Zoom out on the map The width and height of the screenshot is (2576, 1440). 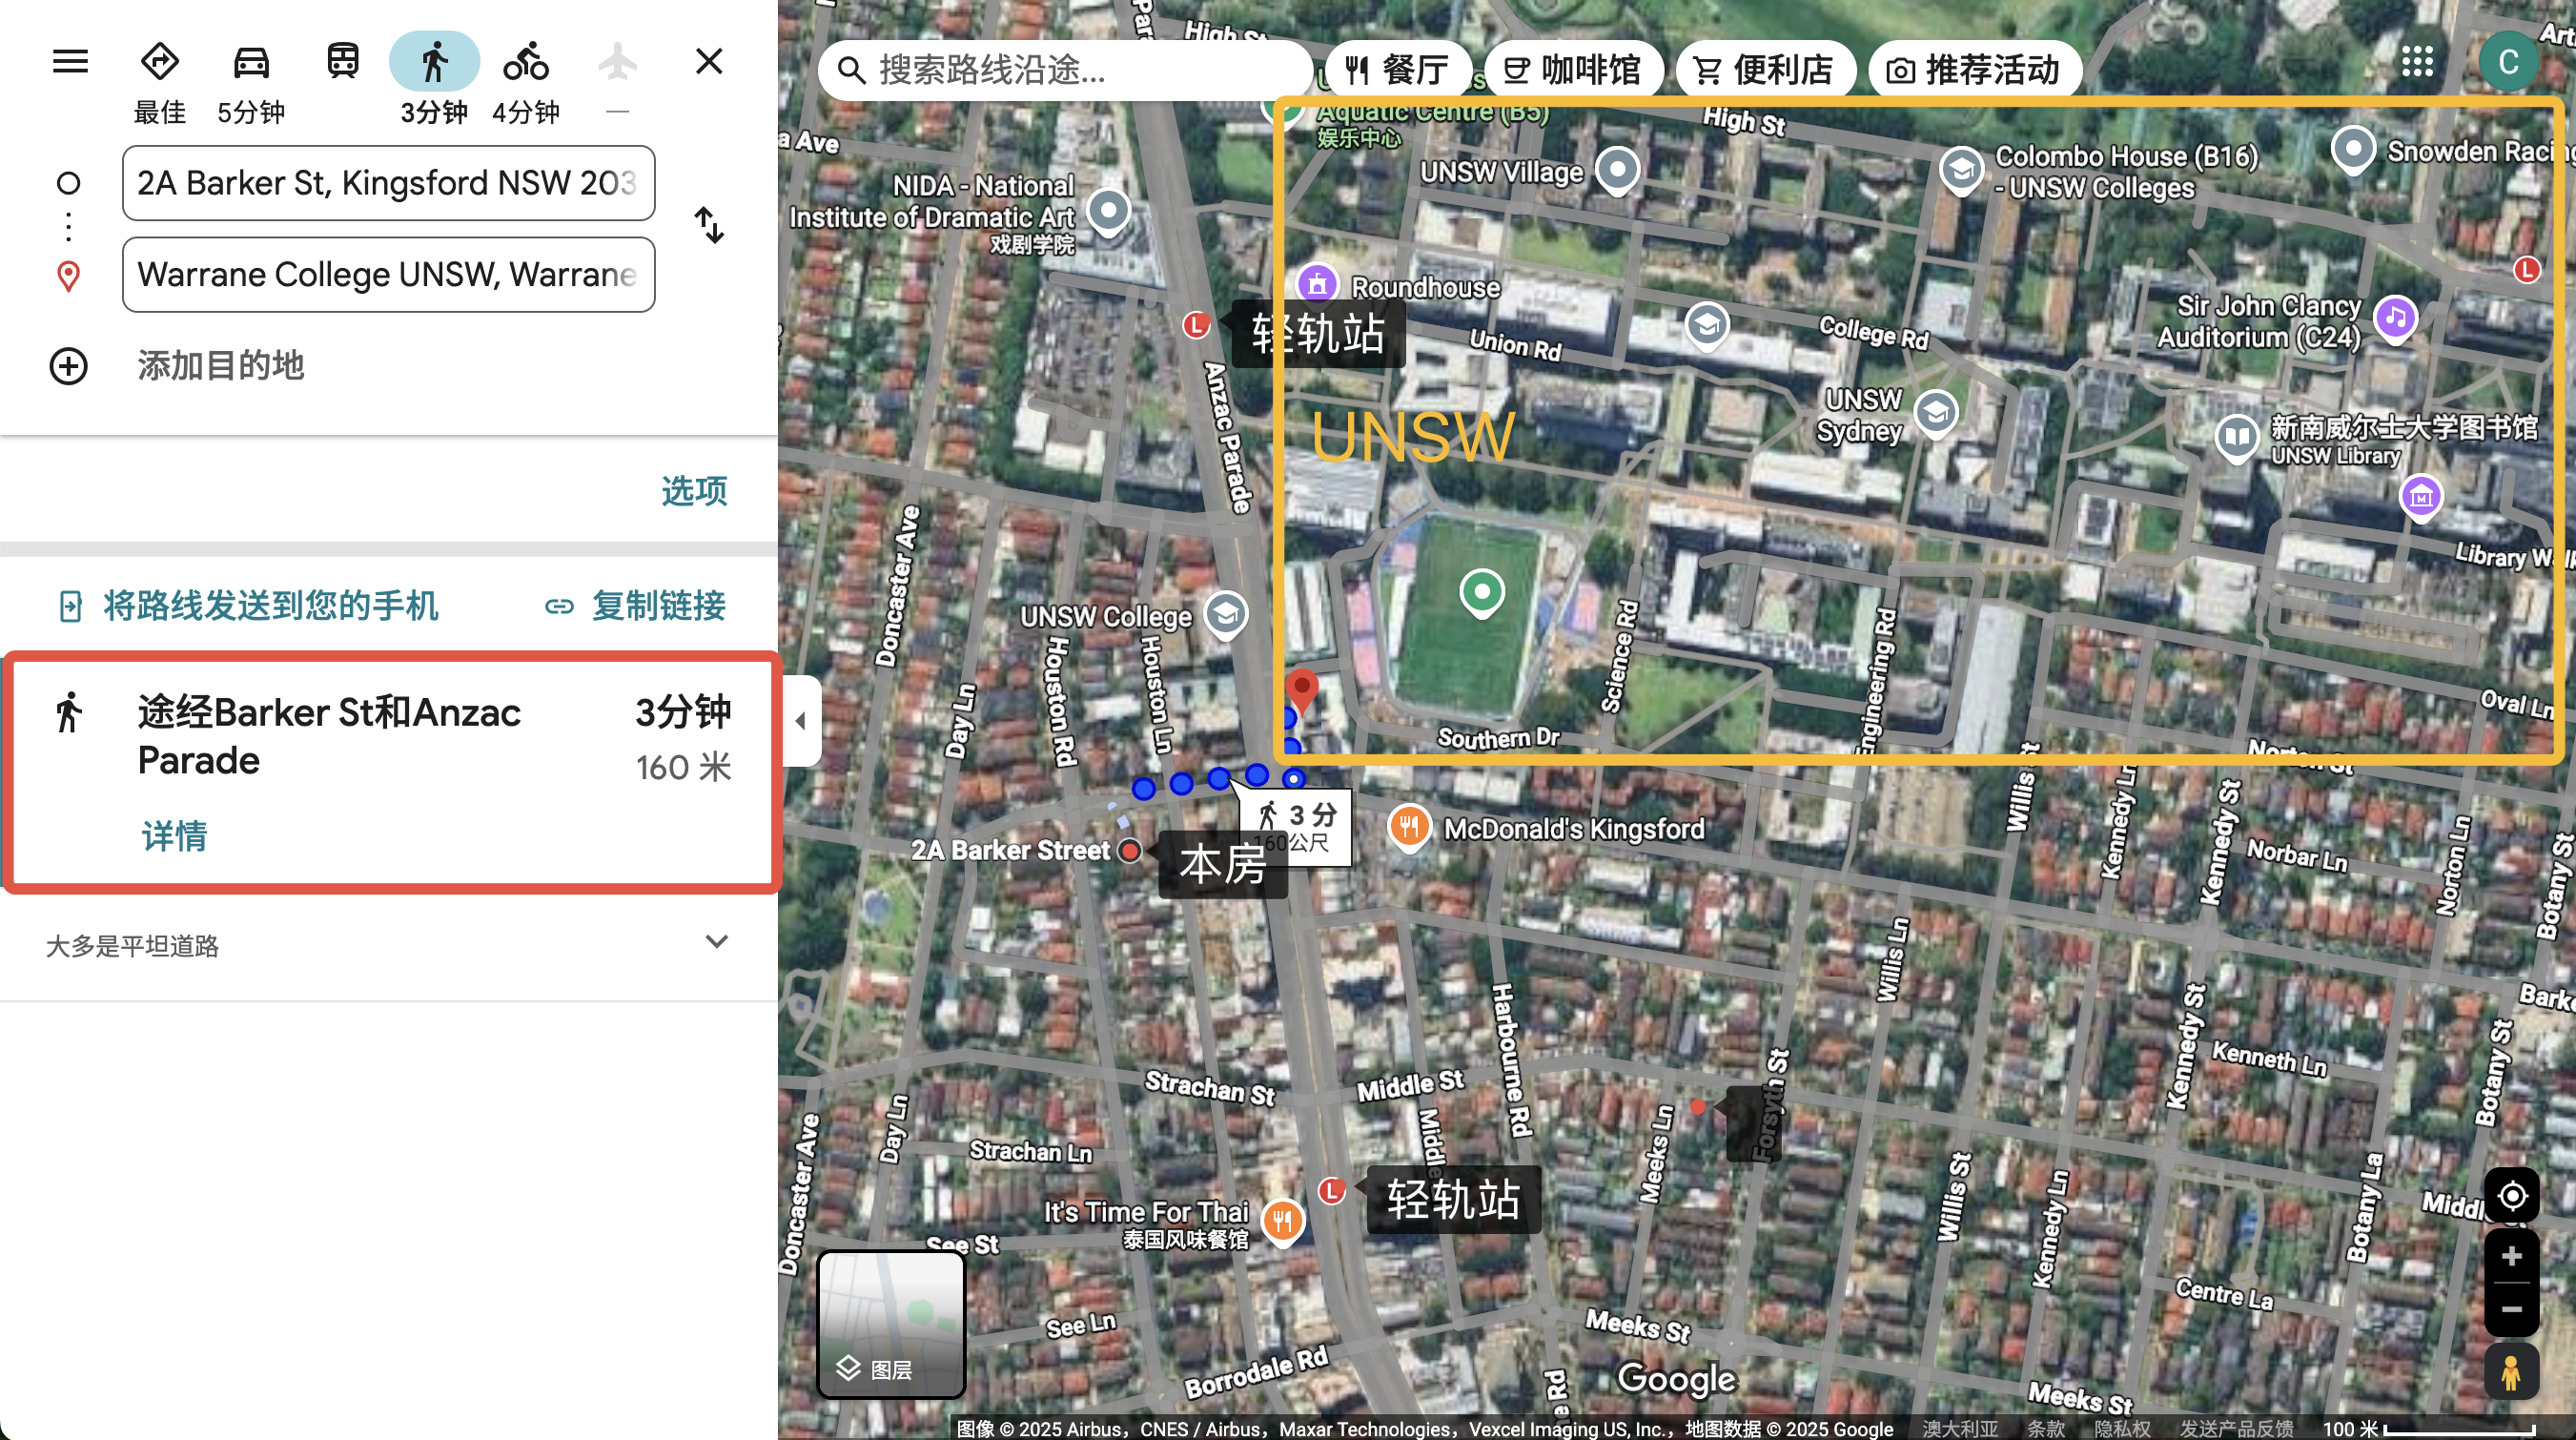coord(2511,1309)
